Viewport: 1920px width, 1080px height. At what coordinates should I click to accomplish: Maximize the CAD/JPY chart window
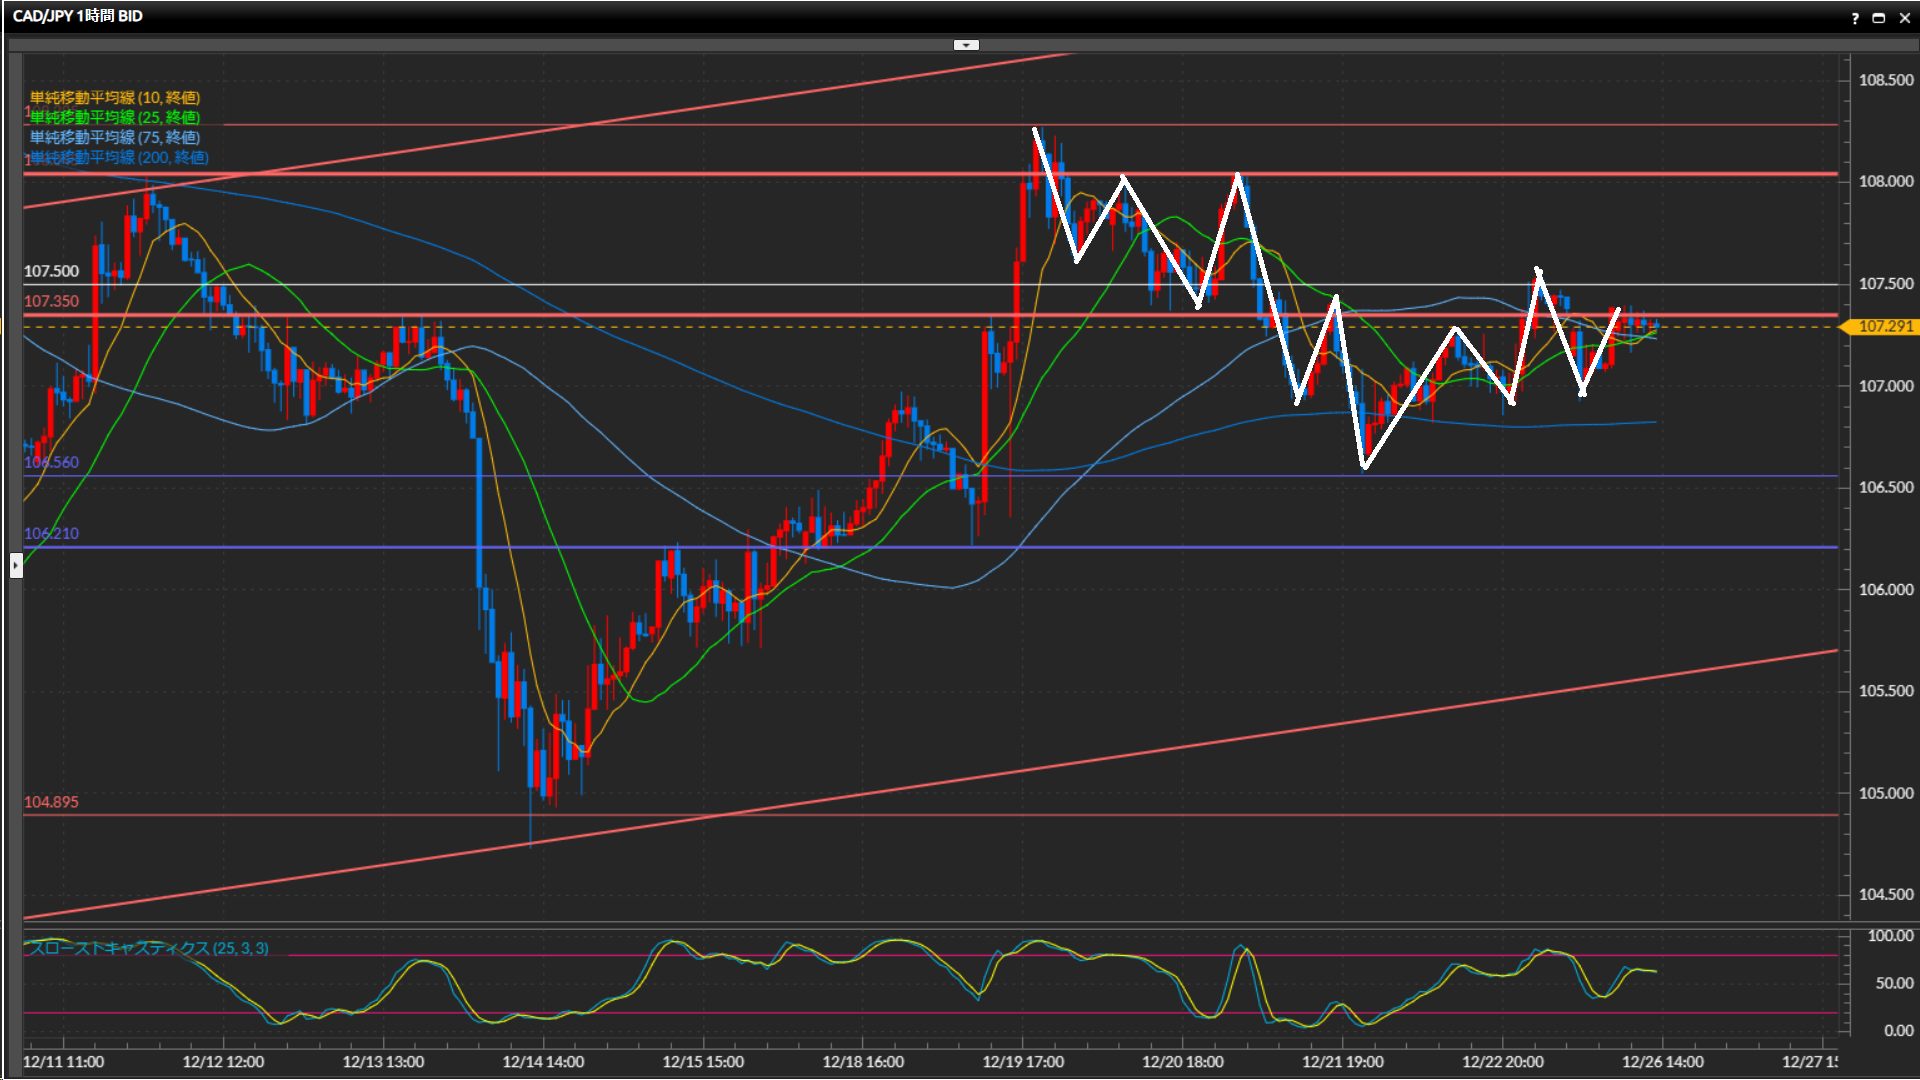coord(1879,18)
